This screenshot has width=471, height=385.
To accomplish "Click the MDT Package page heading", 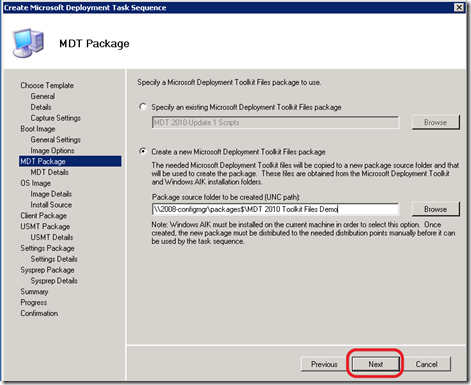I will coord(94,43).
